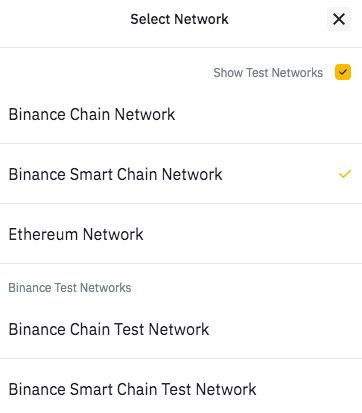
Task: Click the Ethereum Network row
Action: (x=181, y=234)
